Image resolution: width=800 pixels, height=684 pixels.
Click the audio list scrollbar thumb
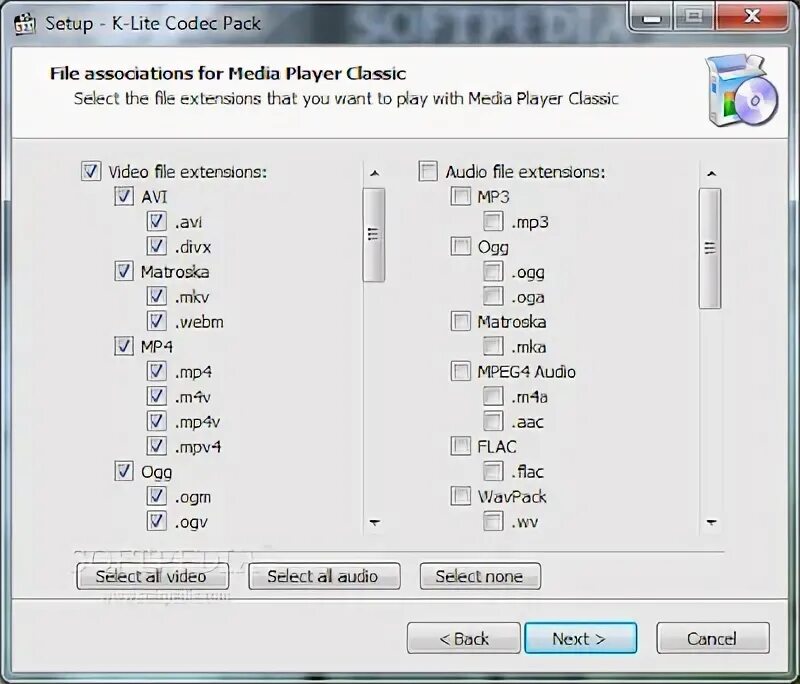(x=710, y=248)
